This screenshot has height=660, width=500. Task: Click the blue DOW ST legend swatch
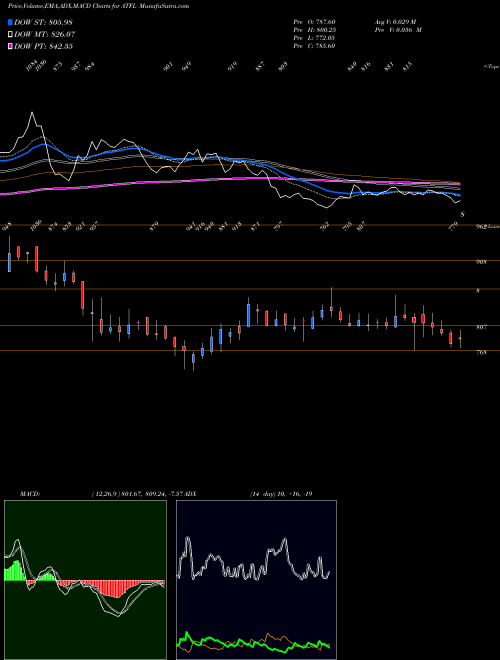pyautogui.click(x=11, y=22)
